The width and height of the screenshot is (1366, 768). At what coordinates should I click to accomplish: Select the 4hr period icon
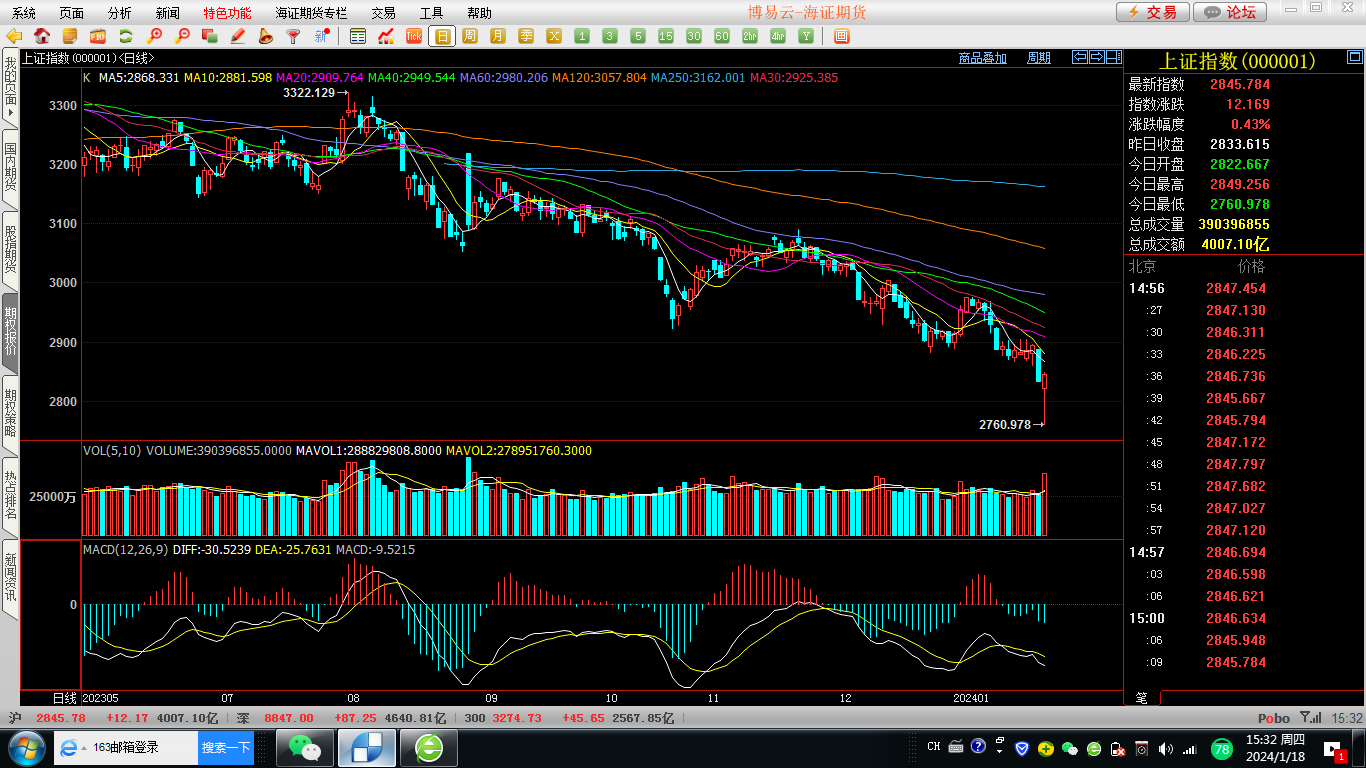(x=778, y=36)
